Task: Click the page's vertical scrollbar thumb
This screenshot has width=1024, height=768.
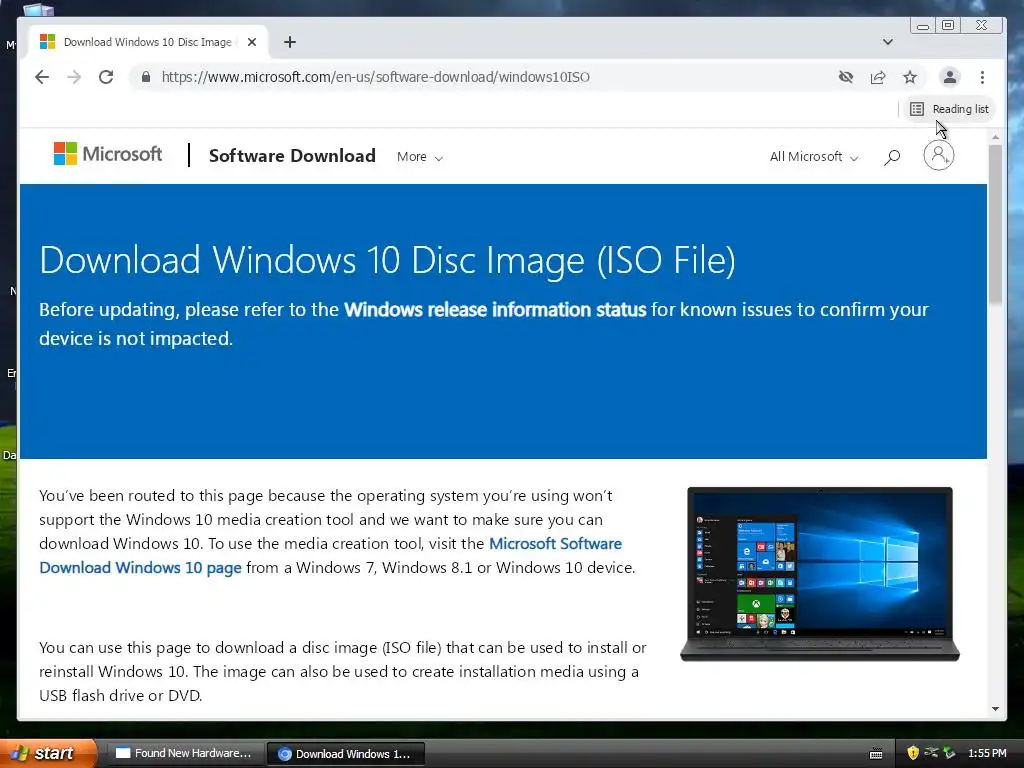Action: pyautogui.click(x=995, y=225)
